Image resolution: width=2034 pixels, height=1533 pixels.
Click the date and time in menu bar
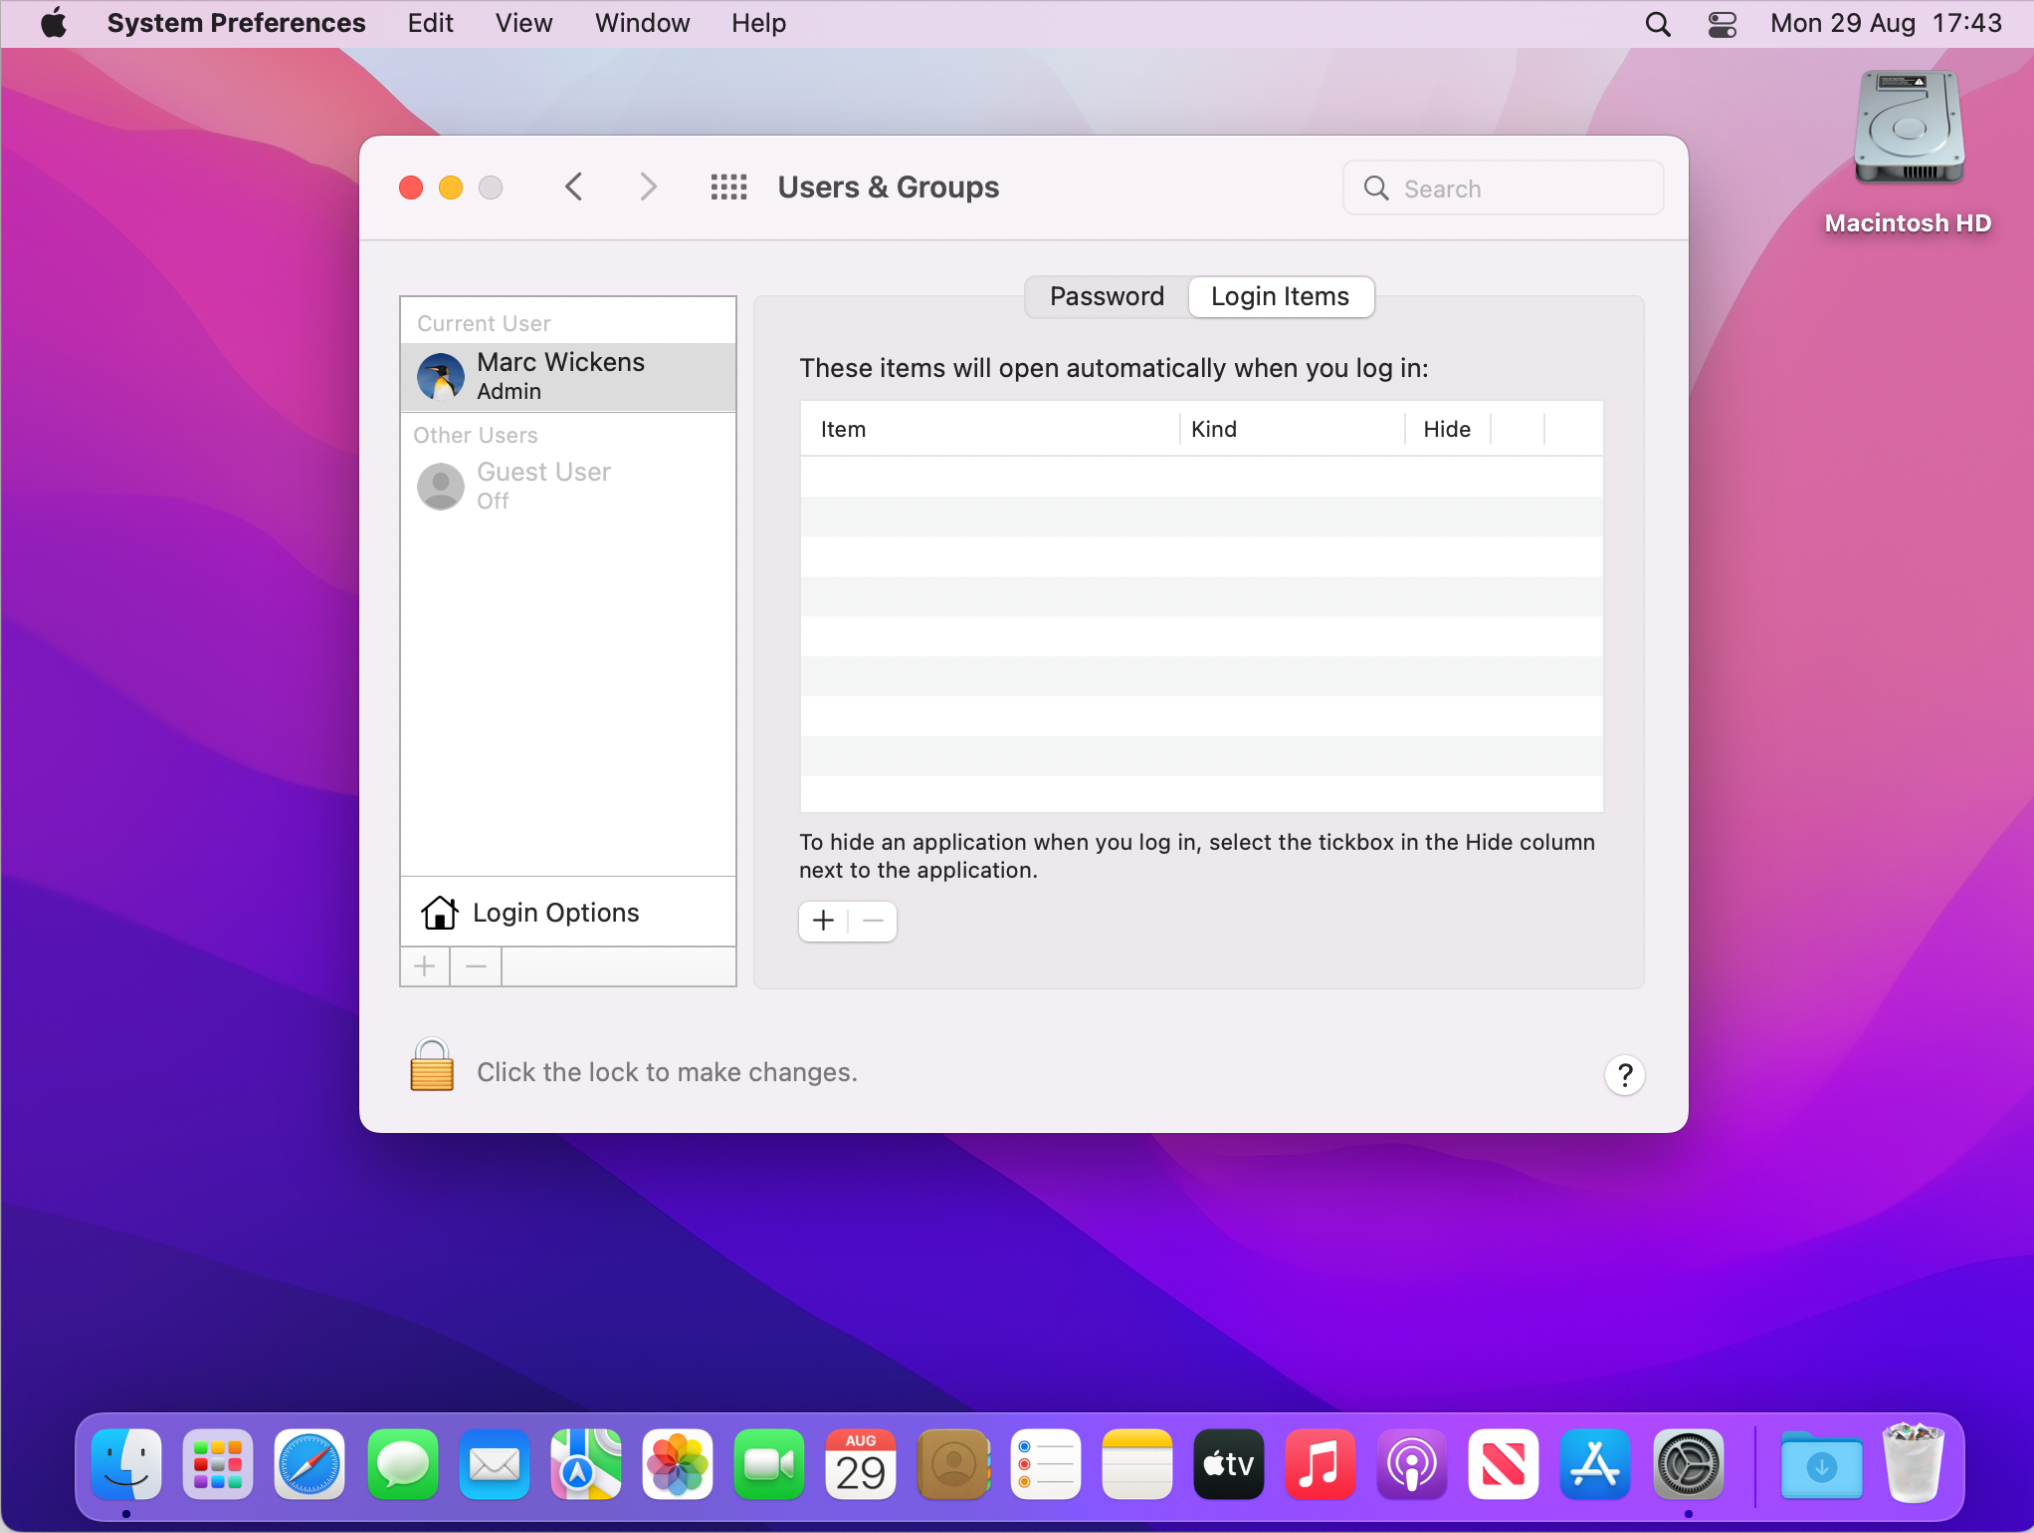point(1886,23)
